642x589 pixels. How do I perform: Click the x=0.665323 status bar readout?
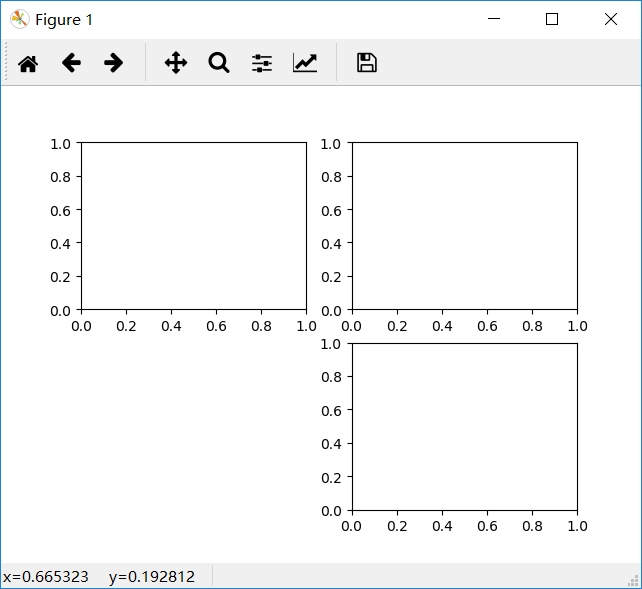[45, 577]
